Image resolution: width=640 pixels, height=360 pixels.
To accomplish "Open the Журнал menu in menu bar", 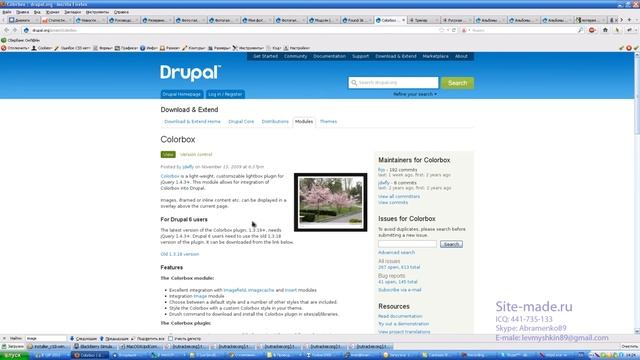I will pyautogui.click(x=52, y=12).
